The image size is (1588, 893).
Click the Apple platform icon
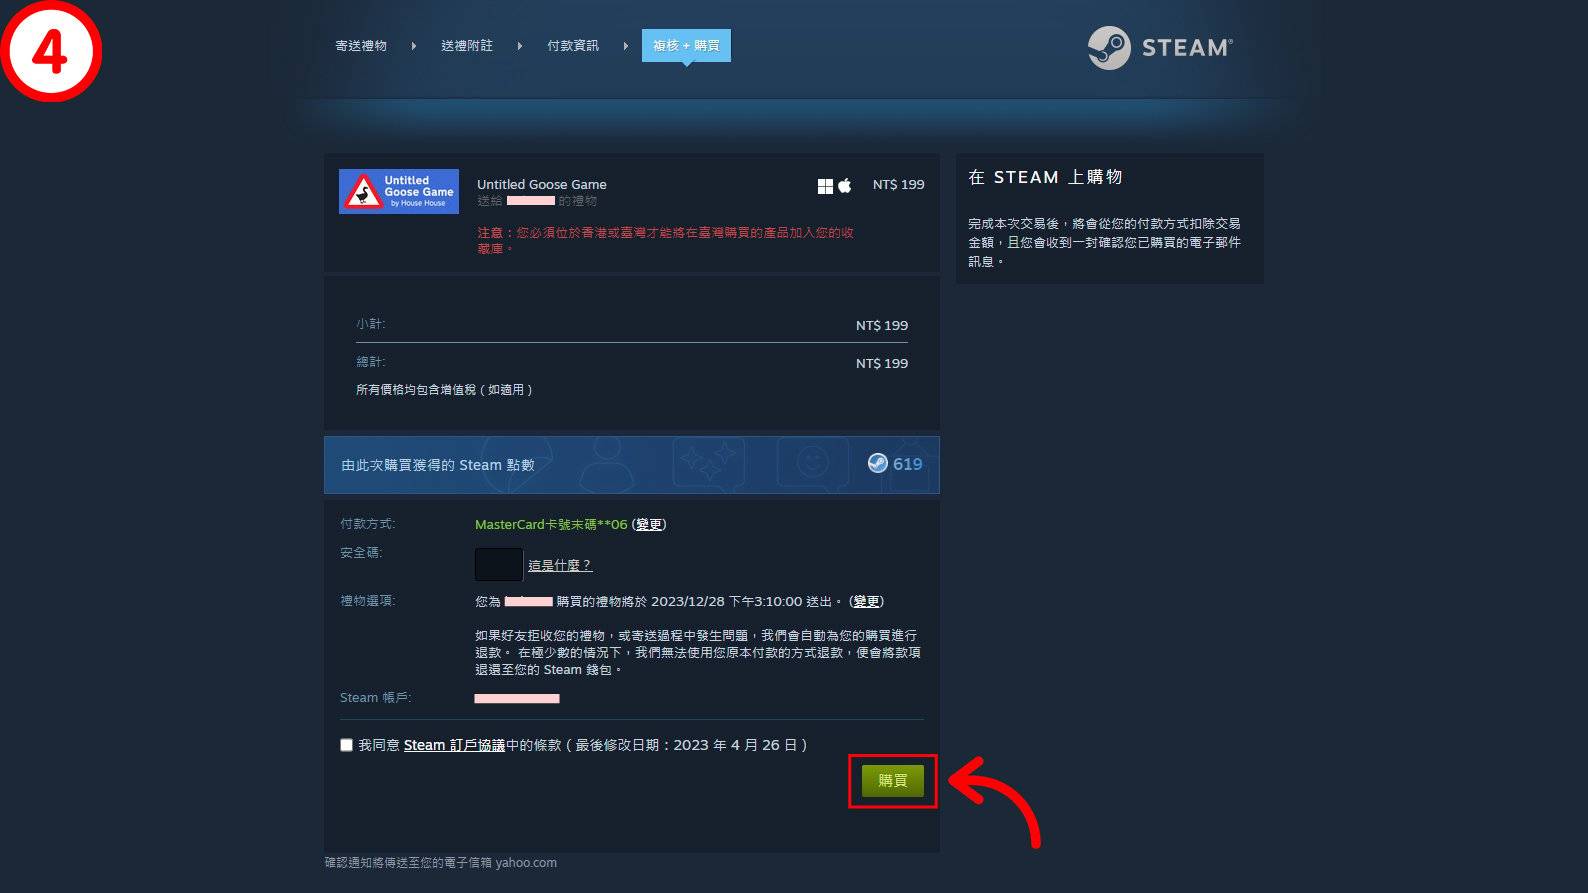844,185
